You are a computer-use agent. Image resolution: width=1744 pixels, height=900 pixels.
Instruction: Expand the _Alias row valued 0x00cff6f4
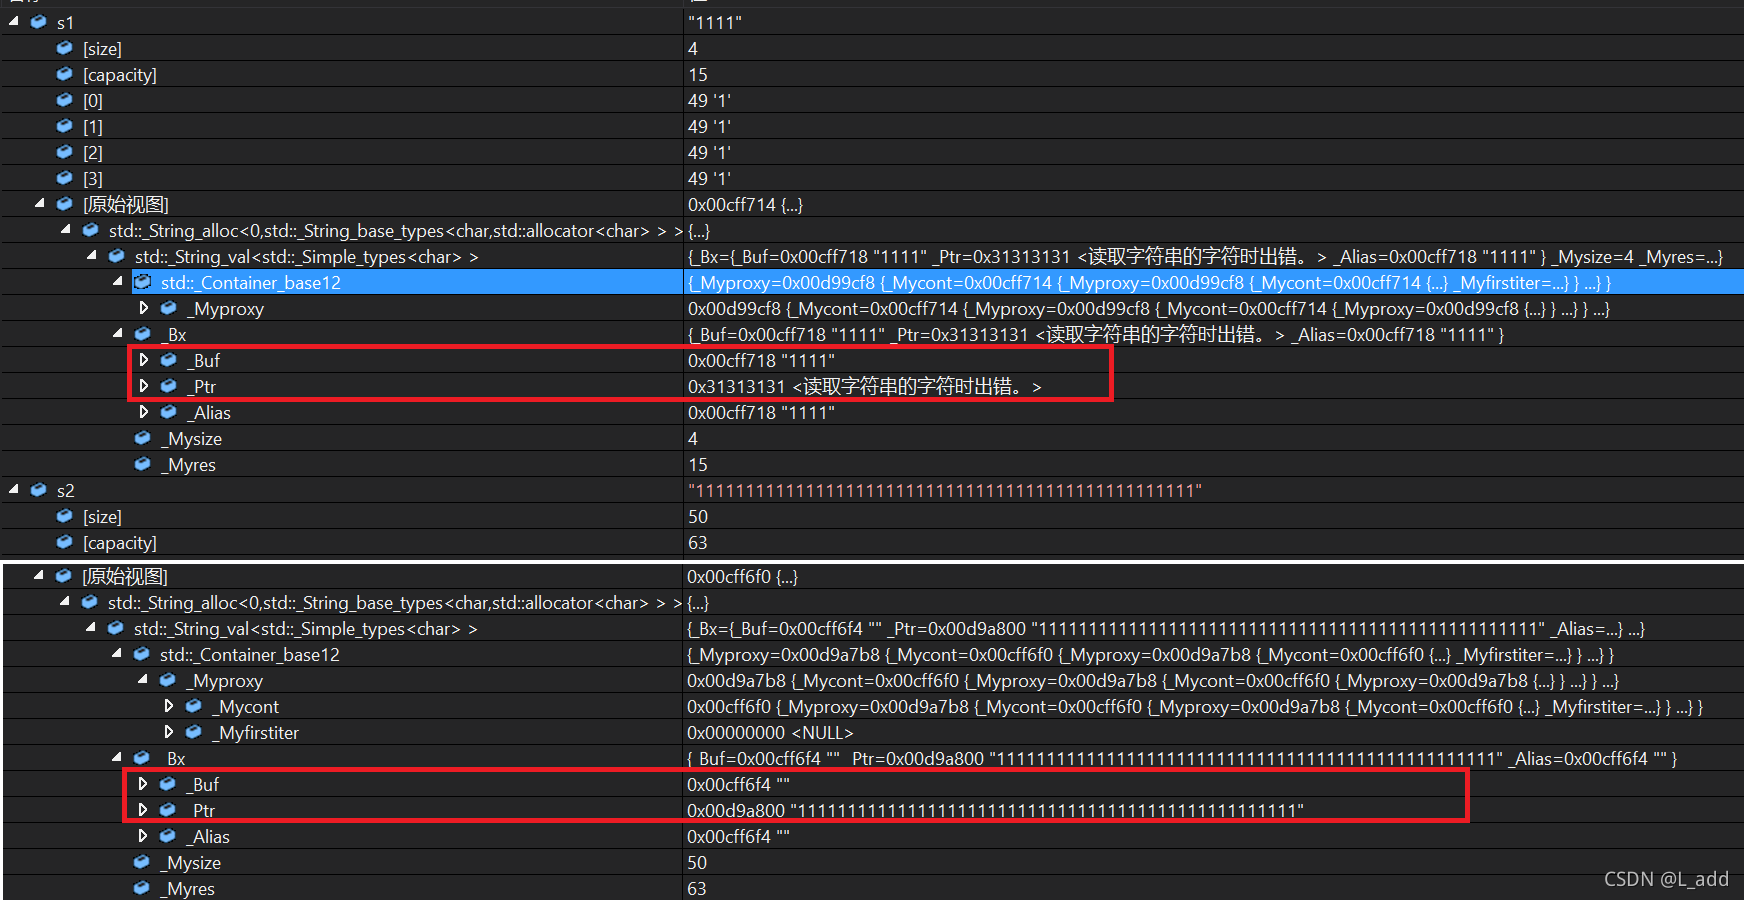click(143, 836)
